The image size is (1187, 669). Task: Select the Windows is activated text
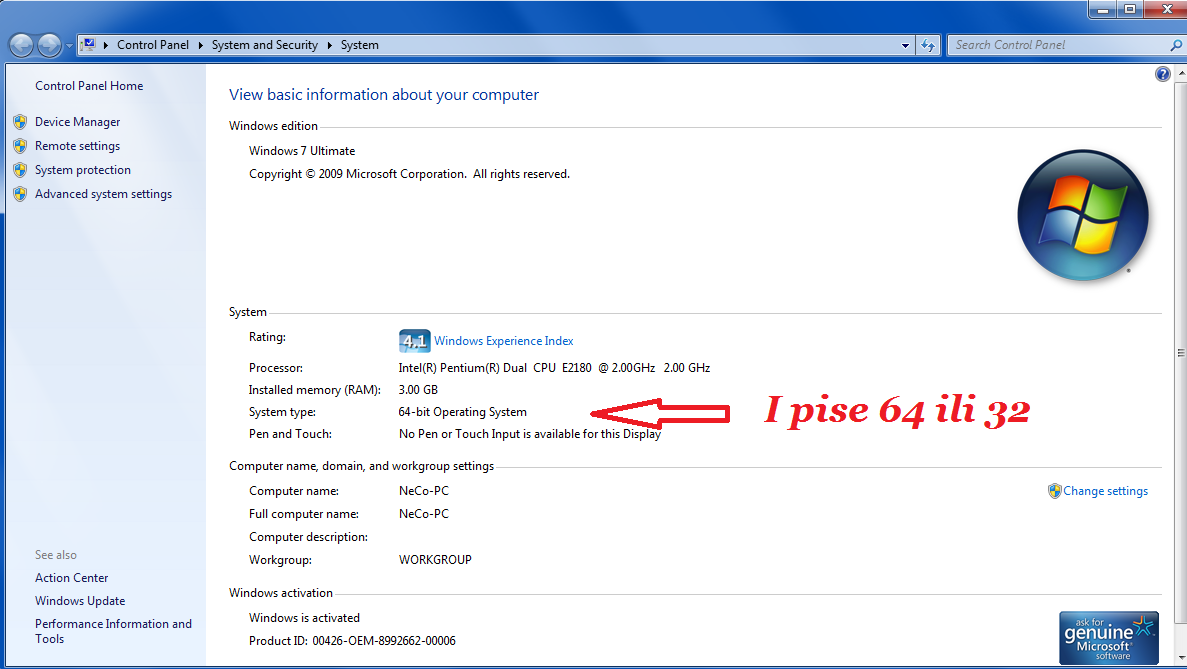point(304,618)
